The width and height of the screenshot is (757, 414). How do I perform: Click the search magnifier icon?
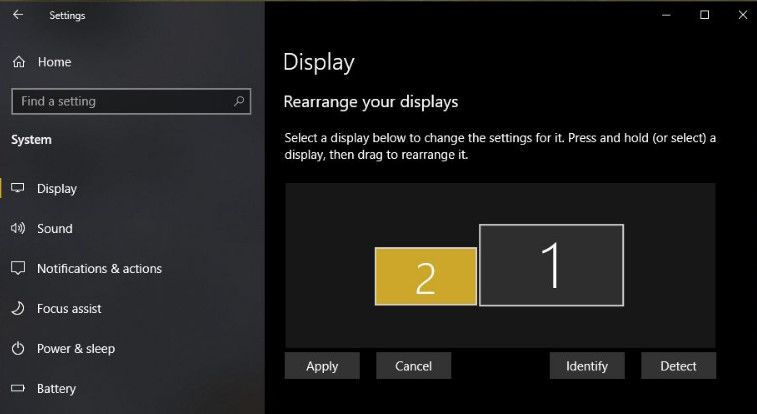tap(238, 101)
